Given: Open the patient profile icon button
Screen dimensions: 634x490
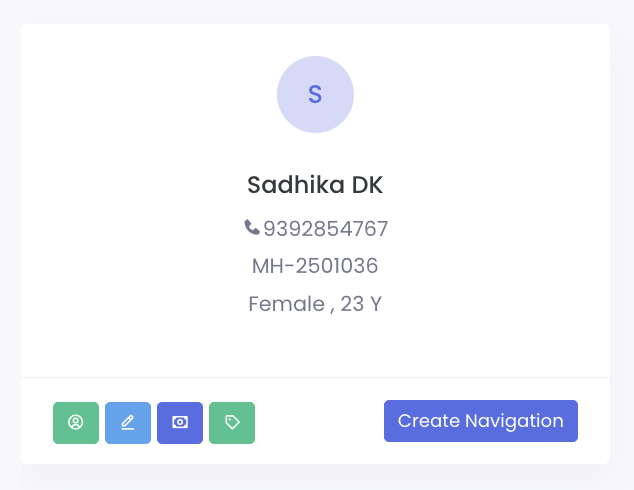Looking at the screenshot, I should coord(76,422).
